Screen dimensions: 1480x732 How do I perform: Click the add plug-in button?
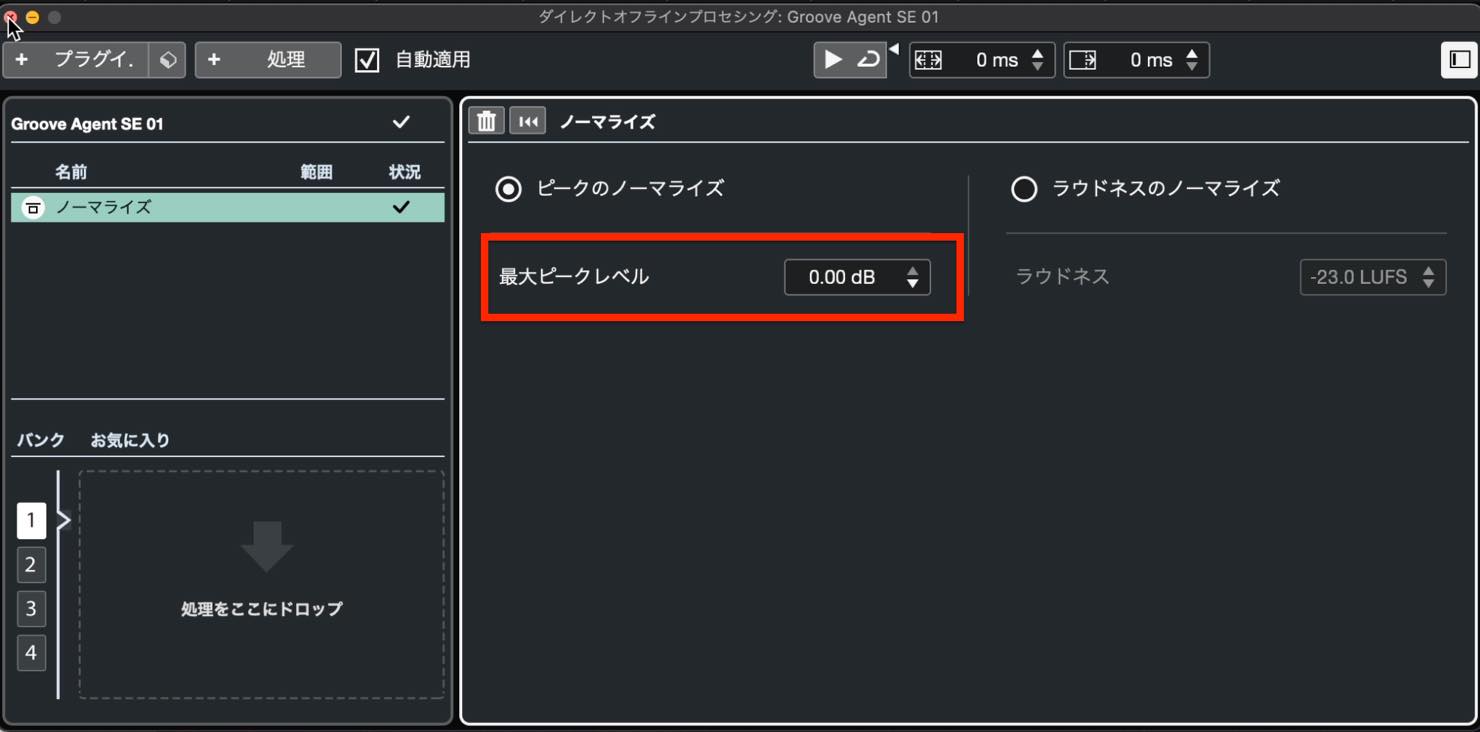click(x=77, y=60)
